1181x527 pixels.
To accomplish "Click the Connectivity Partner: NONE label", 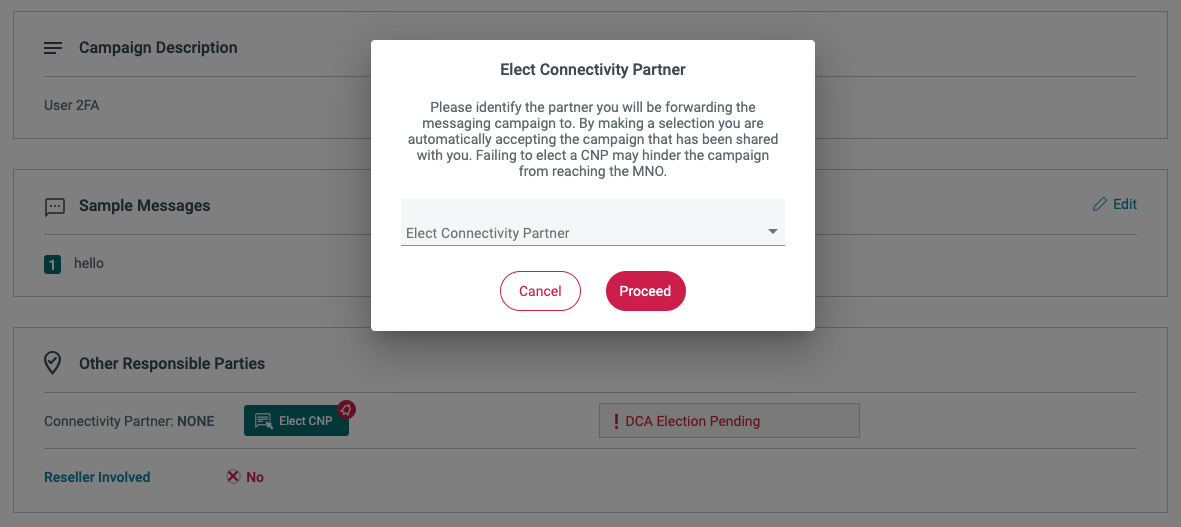I will pos(129,421).
